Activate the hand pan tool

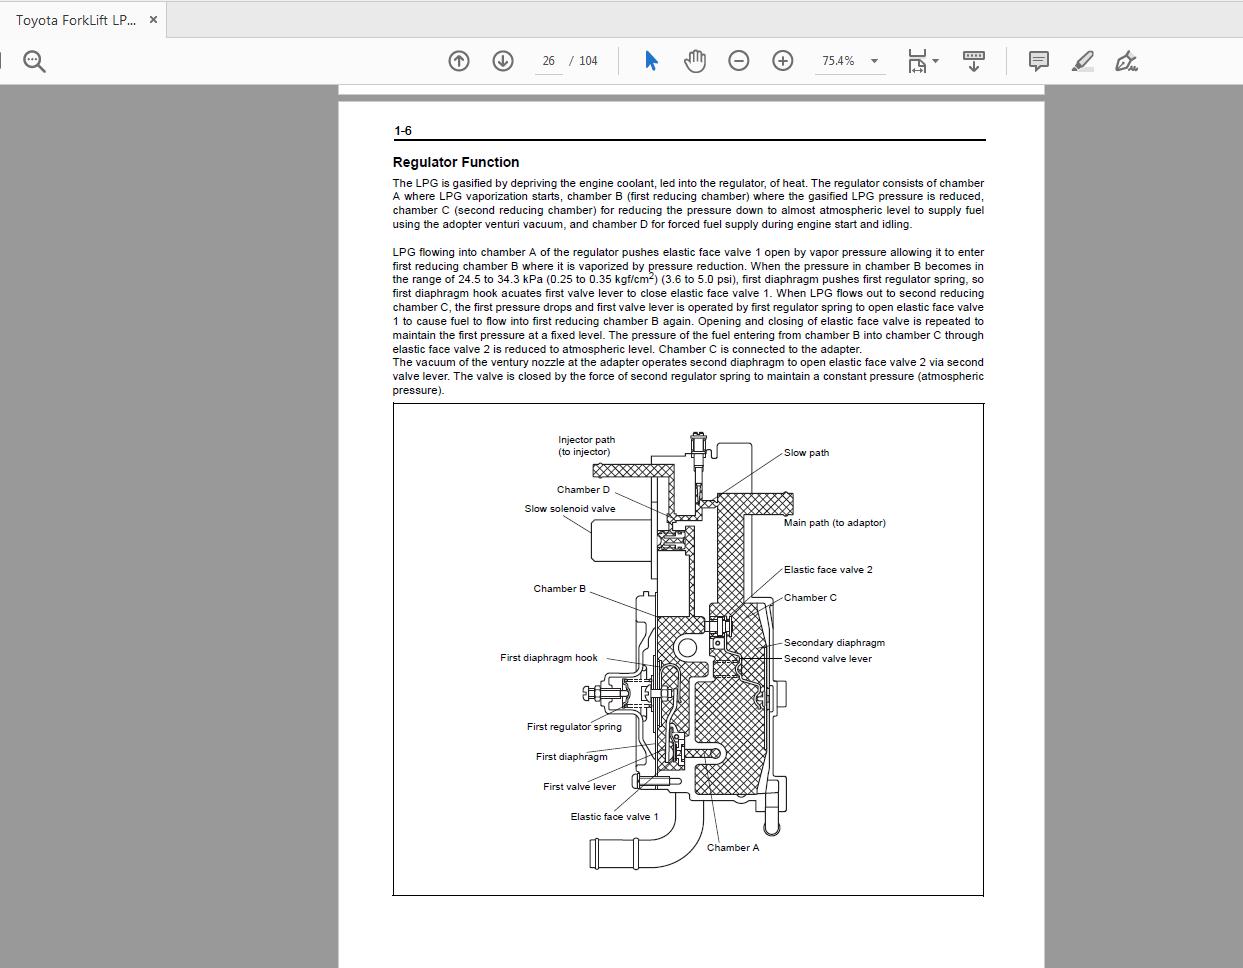coord(695,61)
